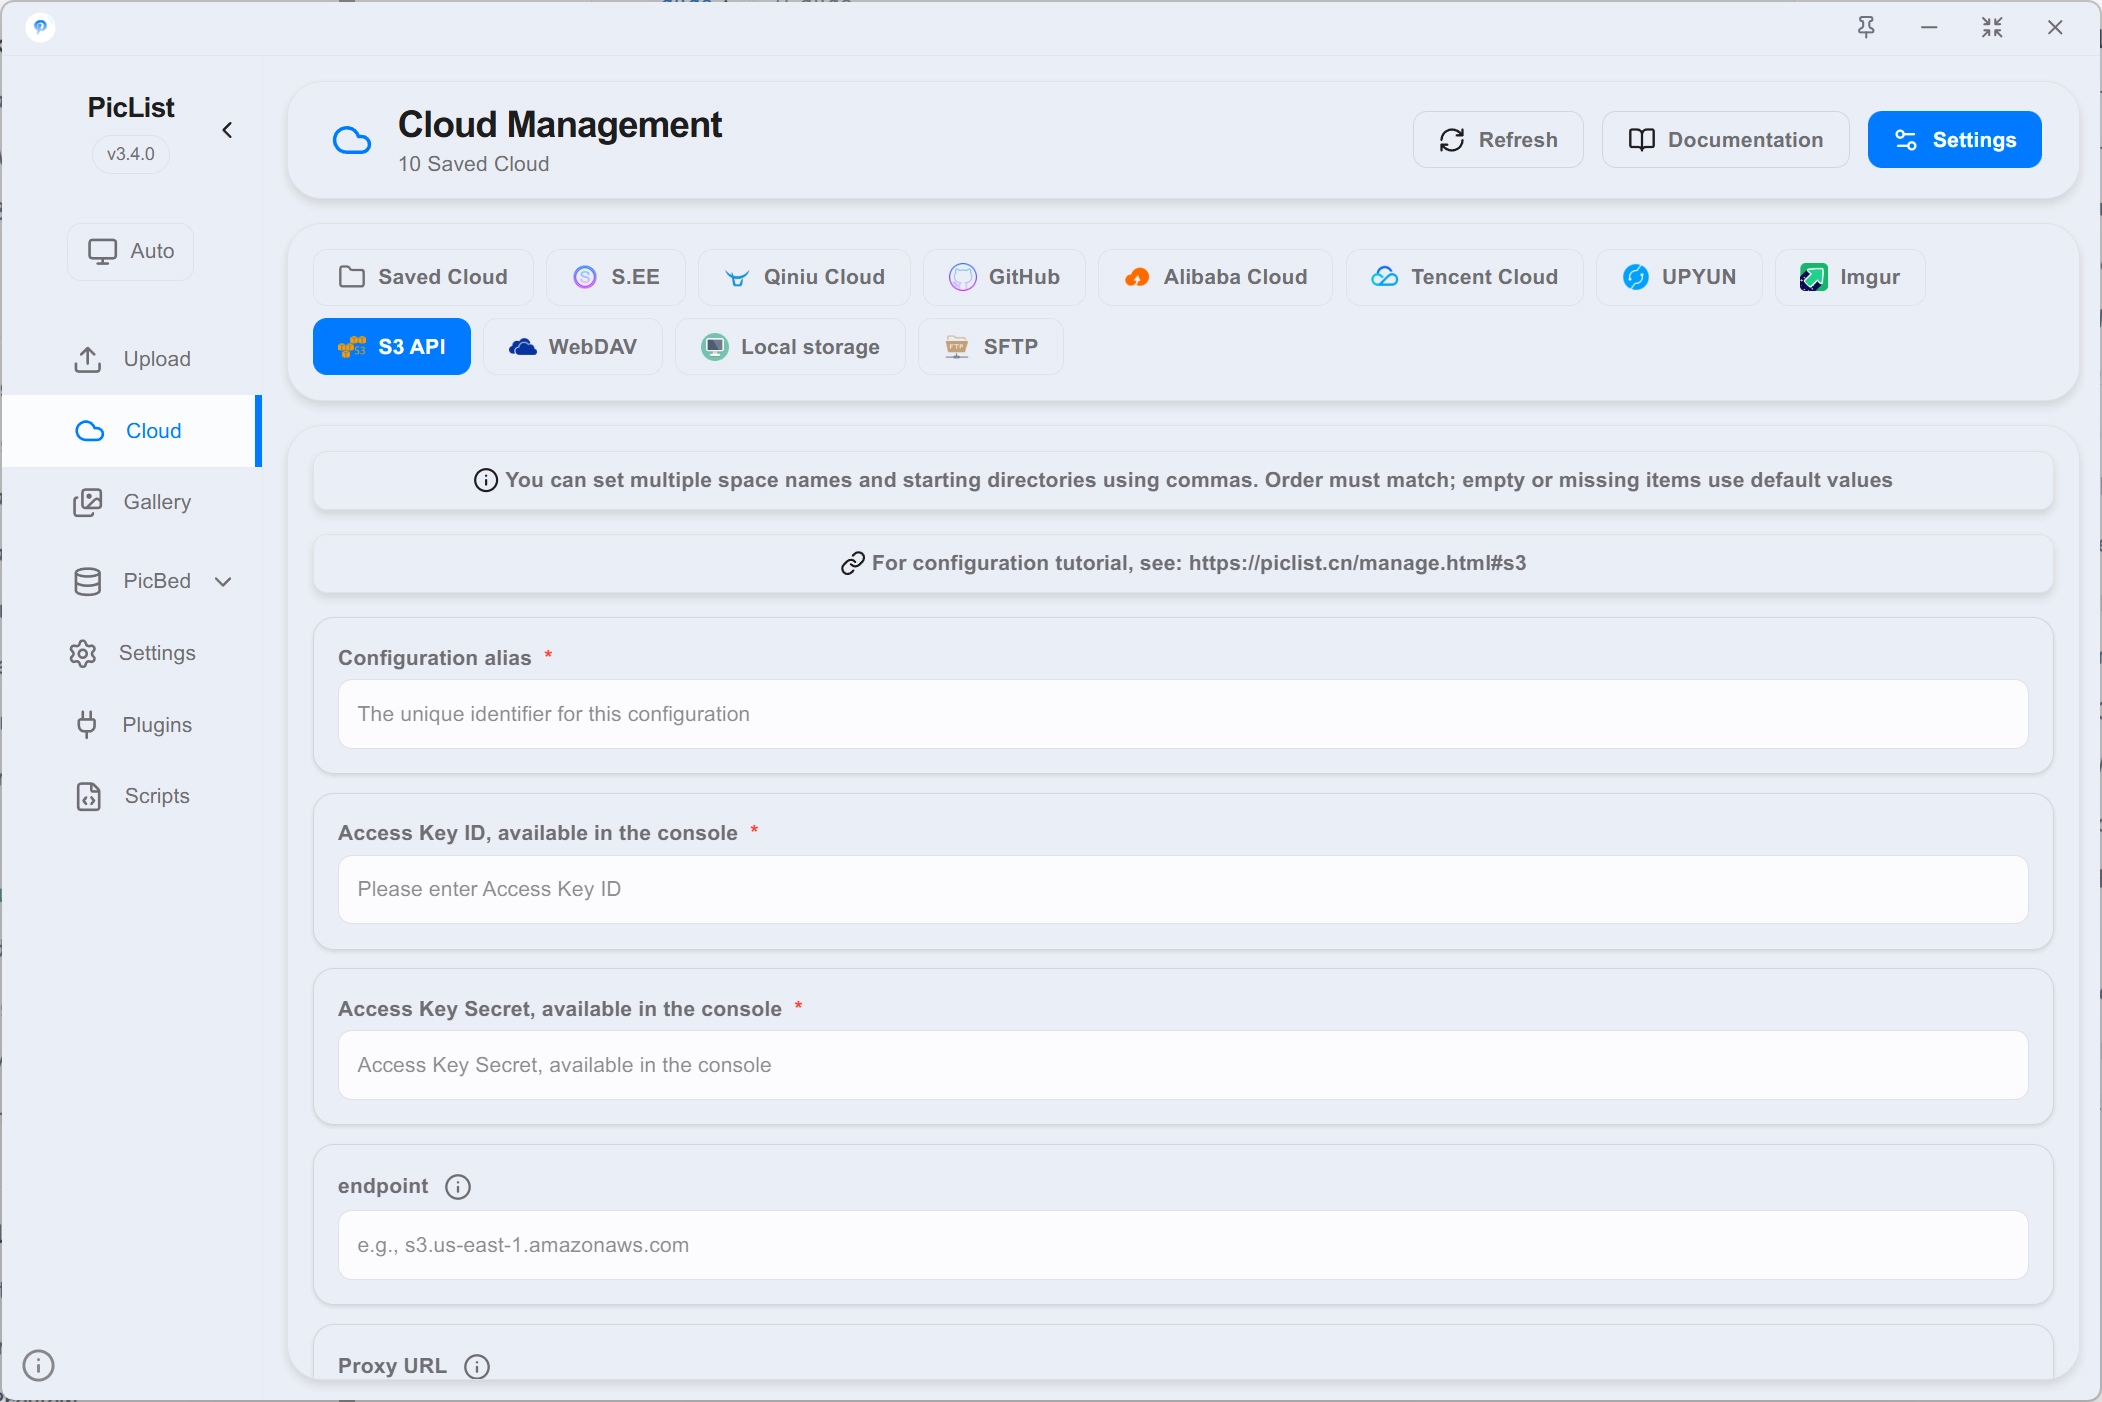Open Scripts from the sidebar
Viewport: 2102px width, 1402px height.
pos(131,796)
